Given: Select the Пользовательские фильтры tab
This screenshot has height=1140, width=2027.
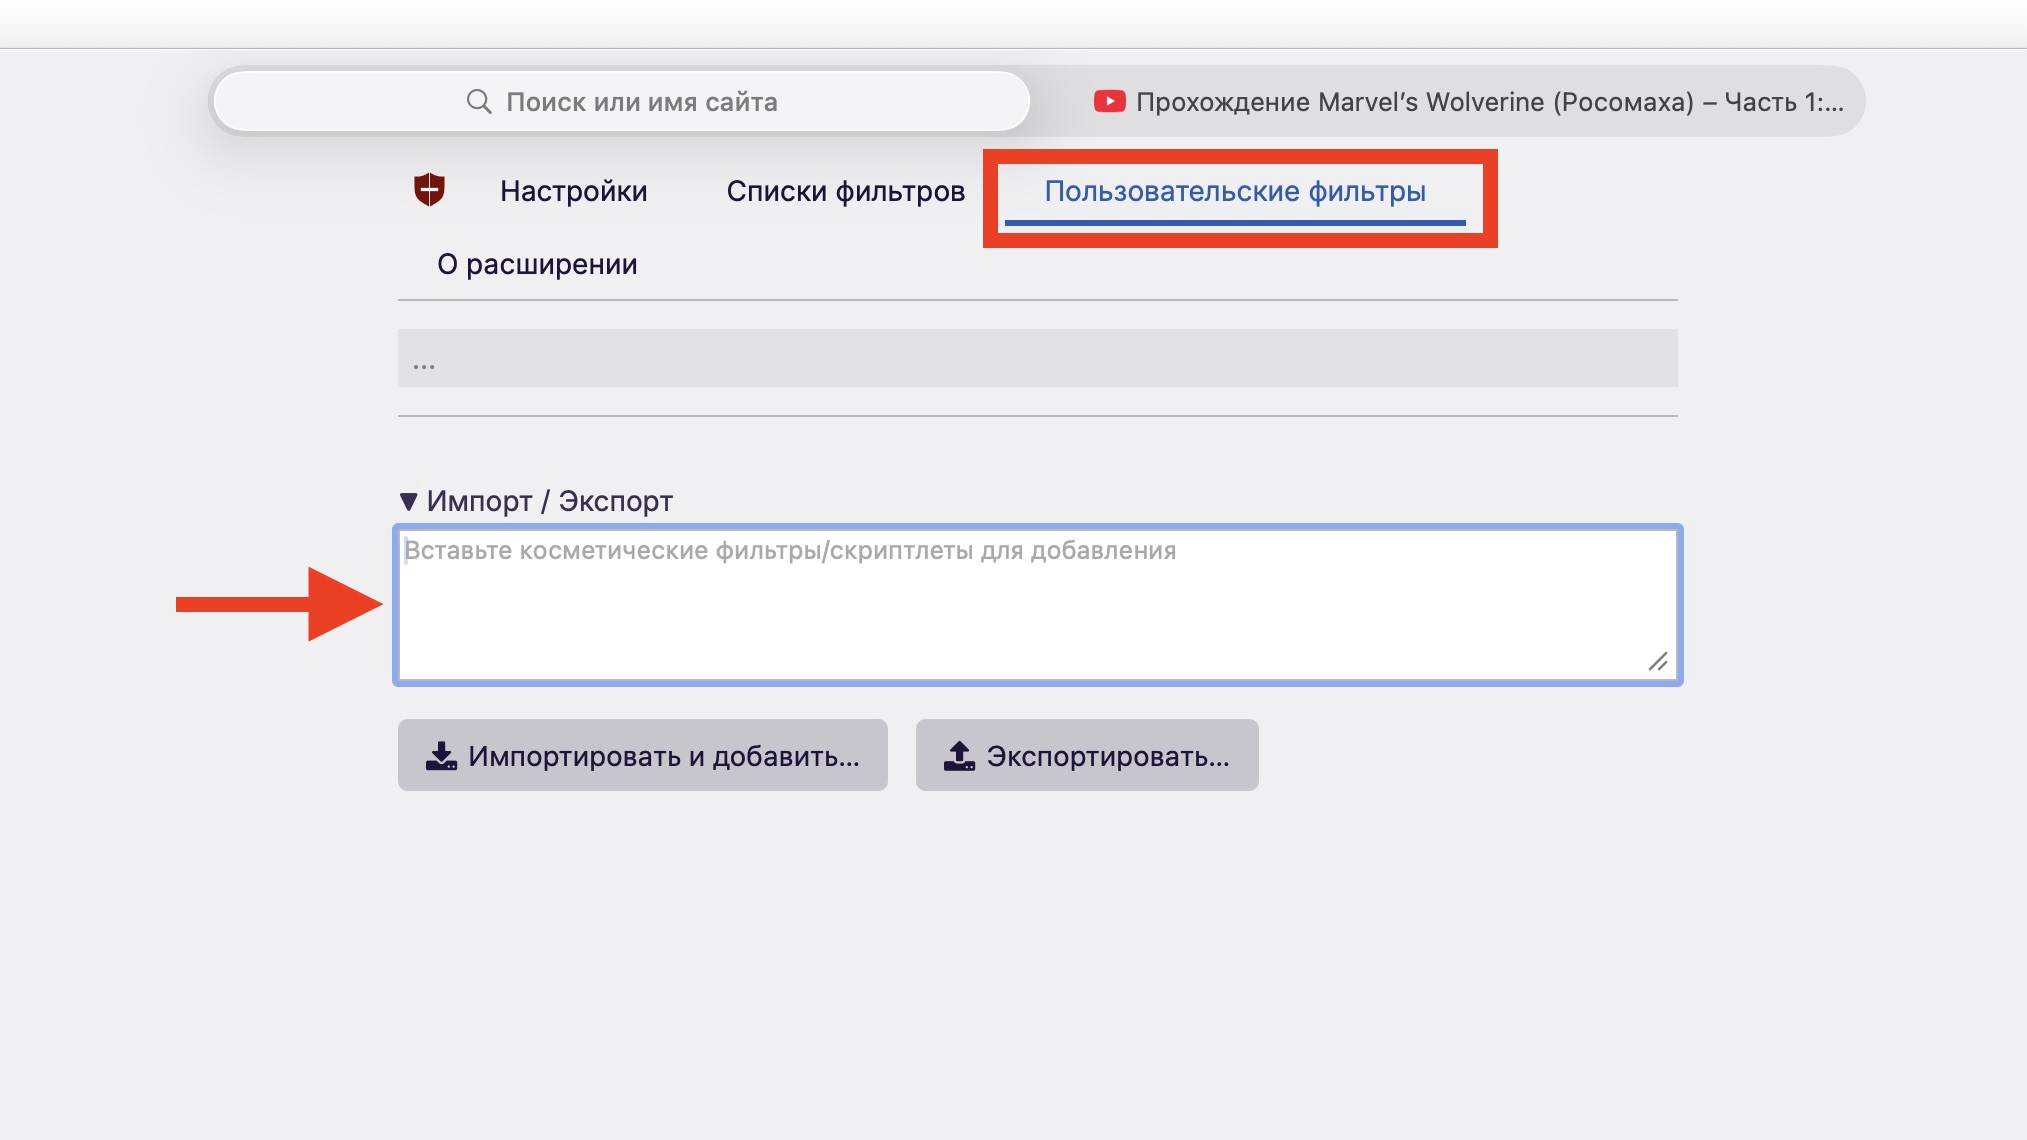Looking at the screenshot, I should click(1235, 191).
